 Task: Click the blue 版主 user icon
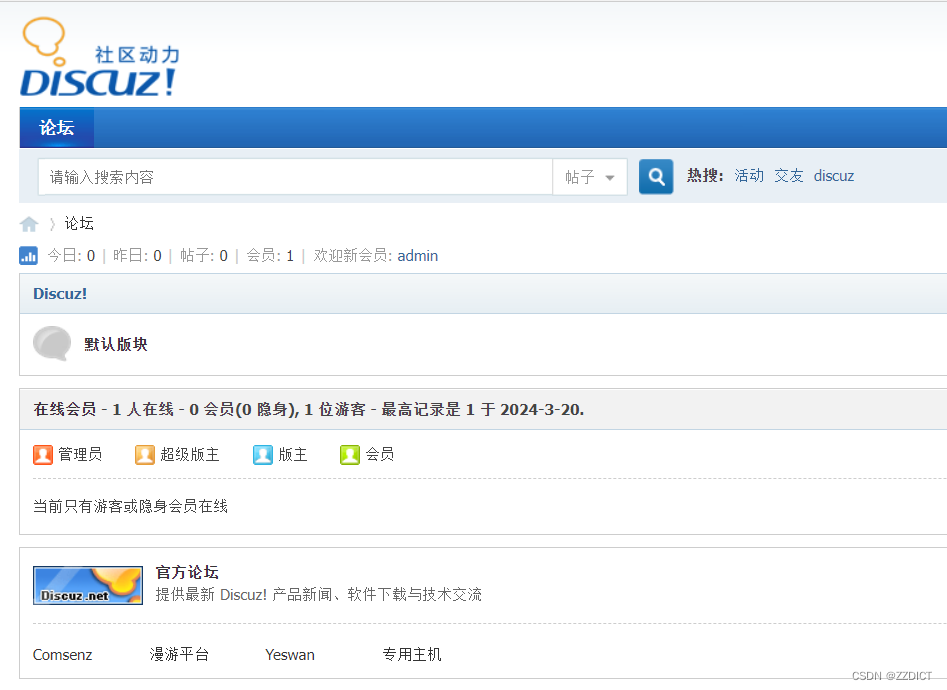click(263, 454)
